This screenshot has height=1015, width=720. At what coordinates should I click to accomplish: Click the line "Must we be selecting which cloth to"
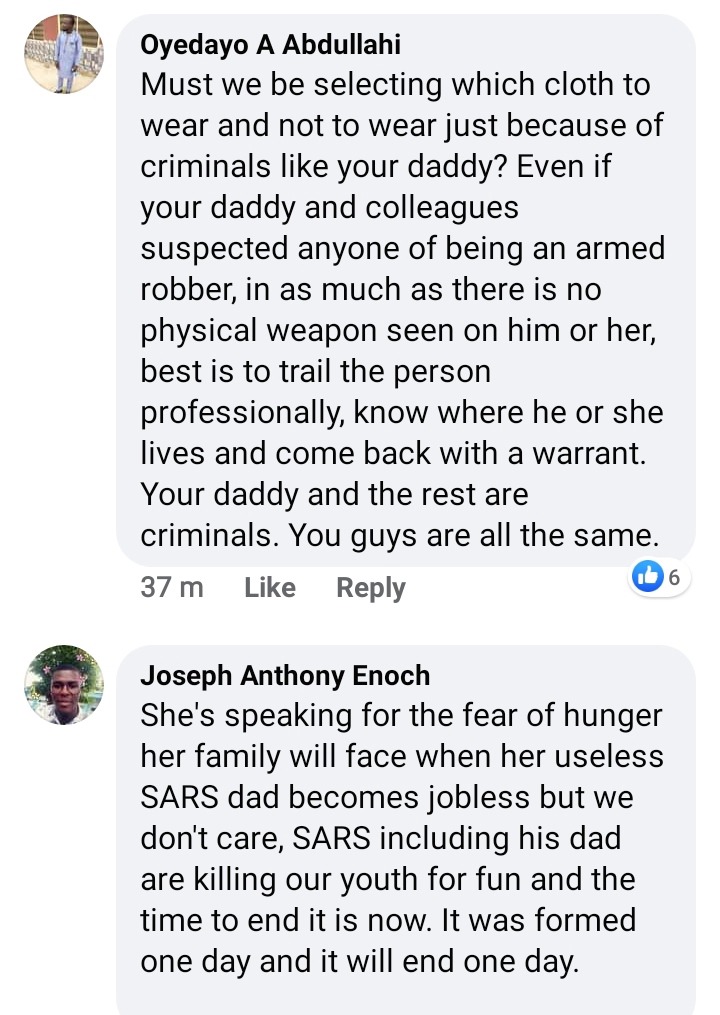click(395, 85)
